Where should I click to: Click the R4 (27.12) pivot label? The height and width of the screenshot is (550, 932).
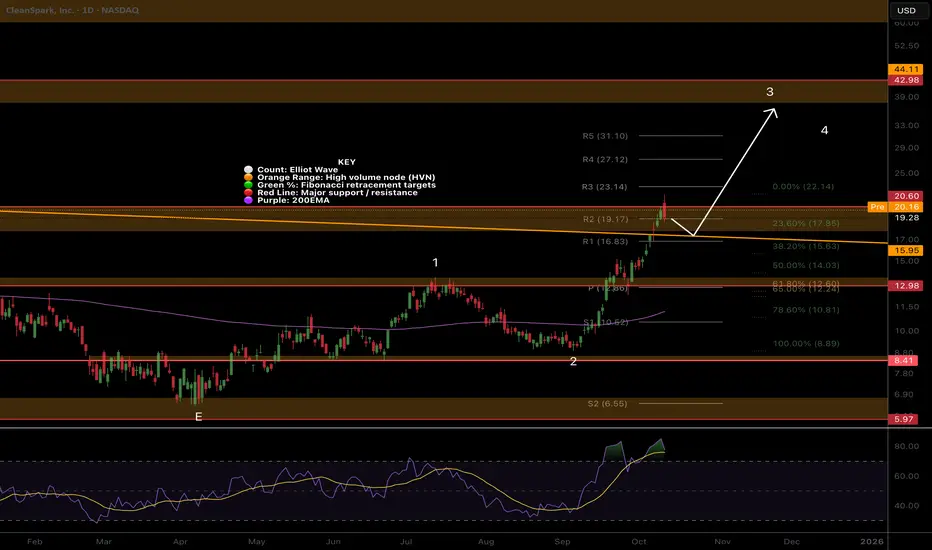click(x=605, y=159)
